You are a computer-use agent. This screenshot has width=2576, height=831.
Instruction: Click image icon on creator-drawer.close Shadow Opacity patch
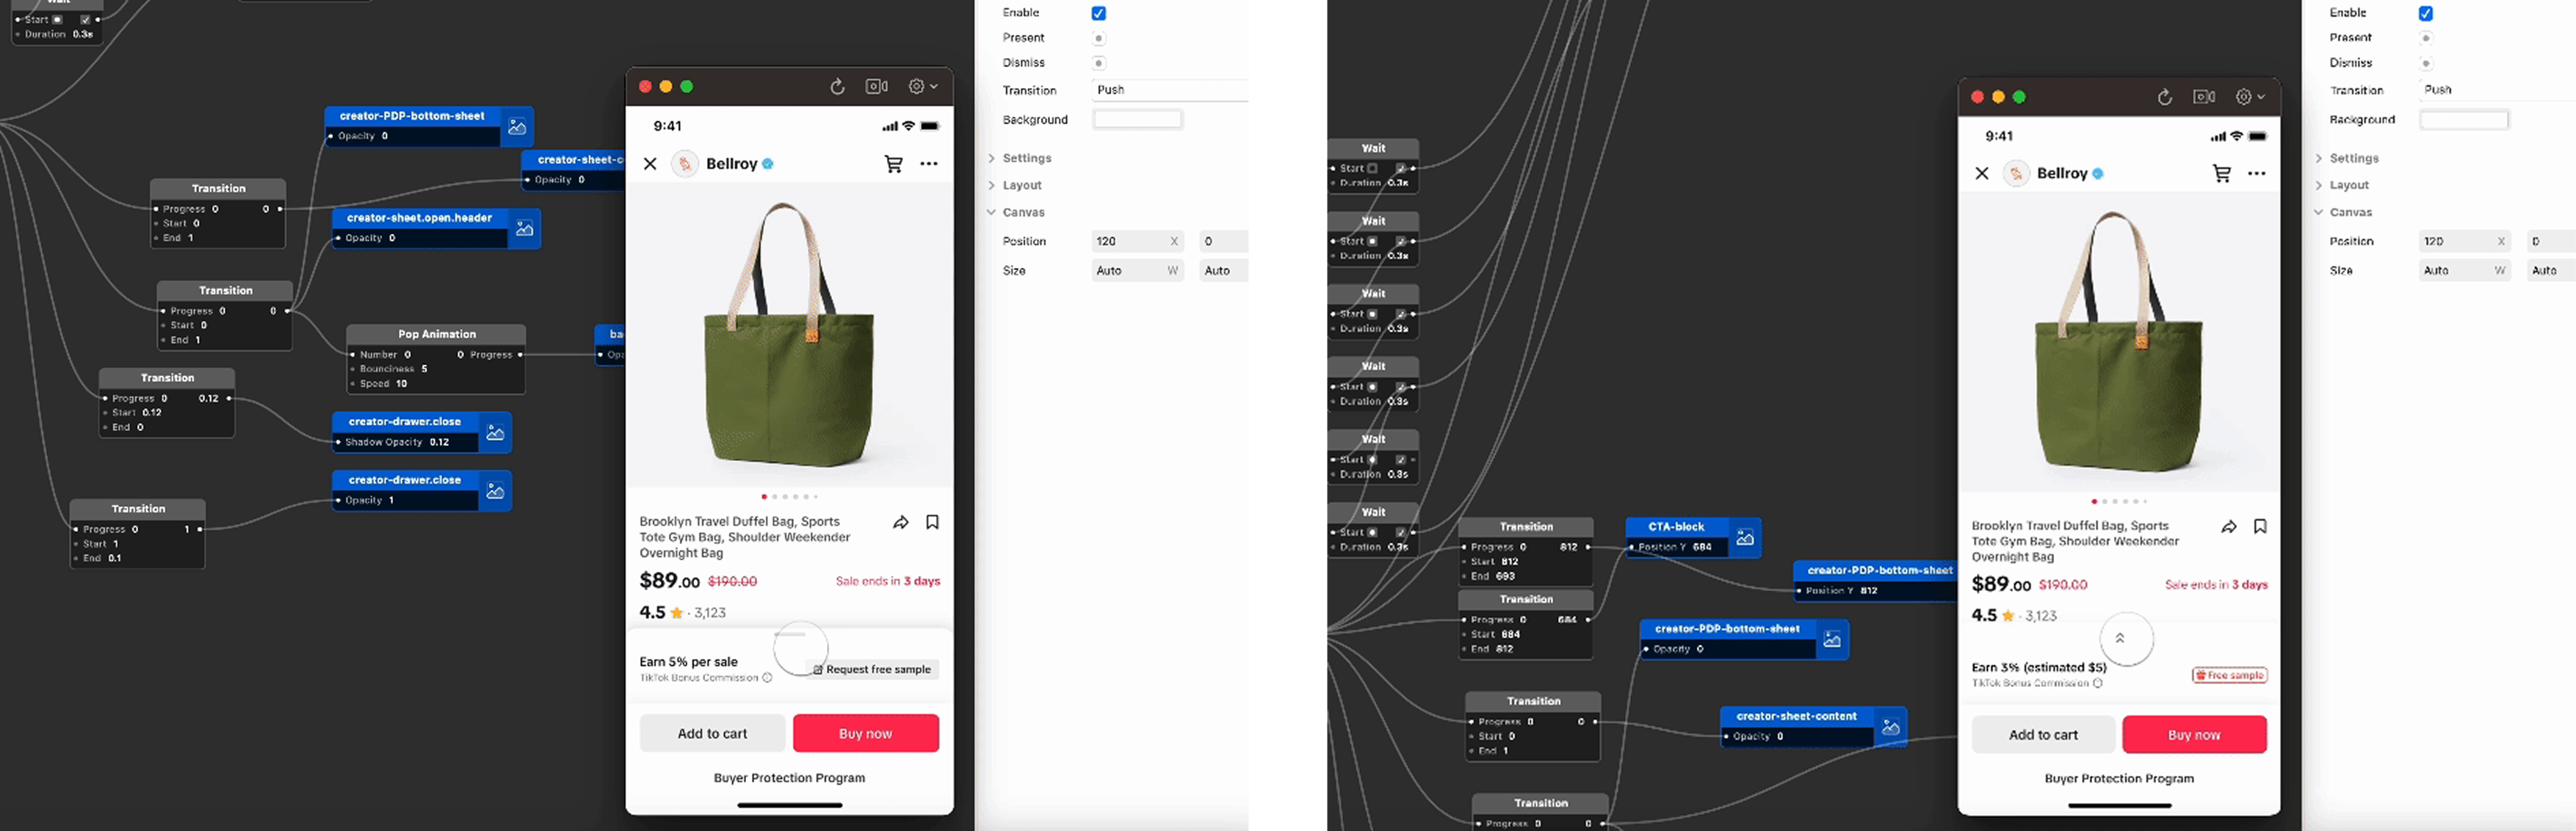coord(495,433)
